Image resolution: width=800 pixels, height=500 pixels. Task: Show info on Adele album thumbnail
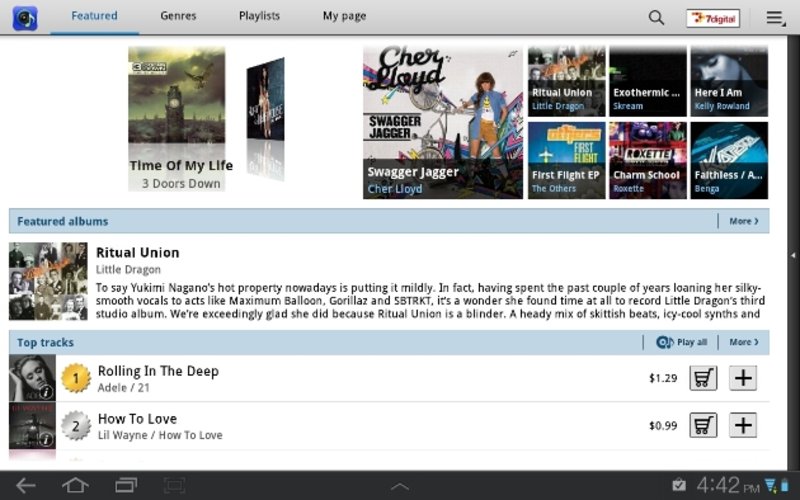pos(46,392)
